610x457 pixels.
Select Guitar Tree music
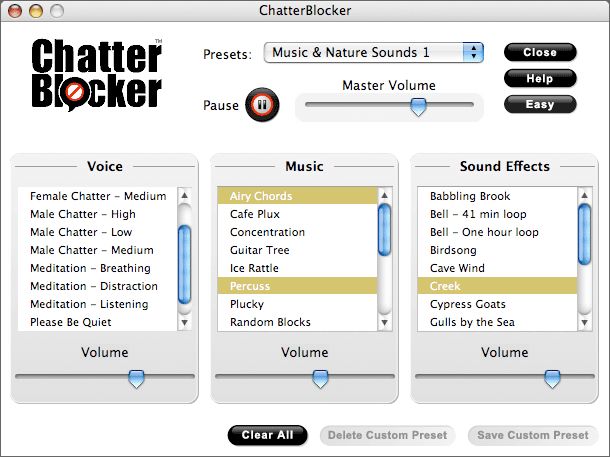297,250
